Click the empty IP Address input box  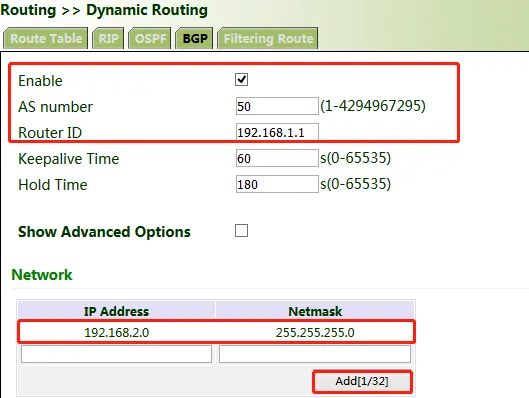click(116, 354)
